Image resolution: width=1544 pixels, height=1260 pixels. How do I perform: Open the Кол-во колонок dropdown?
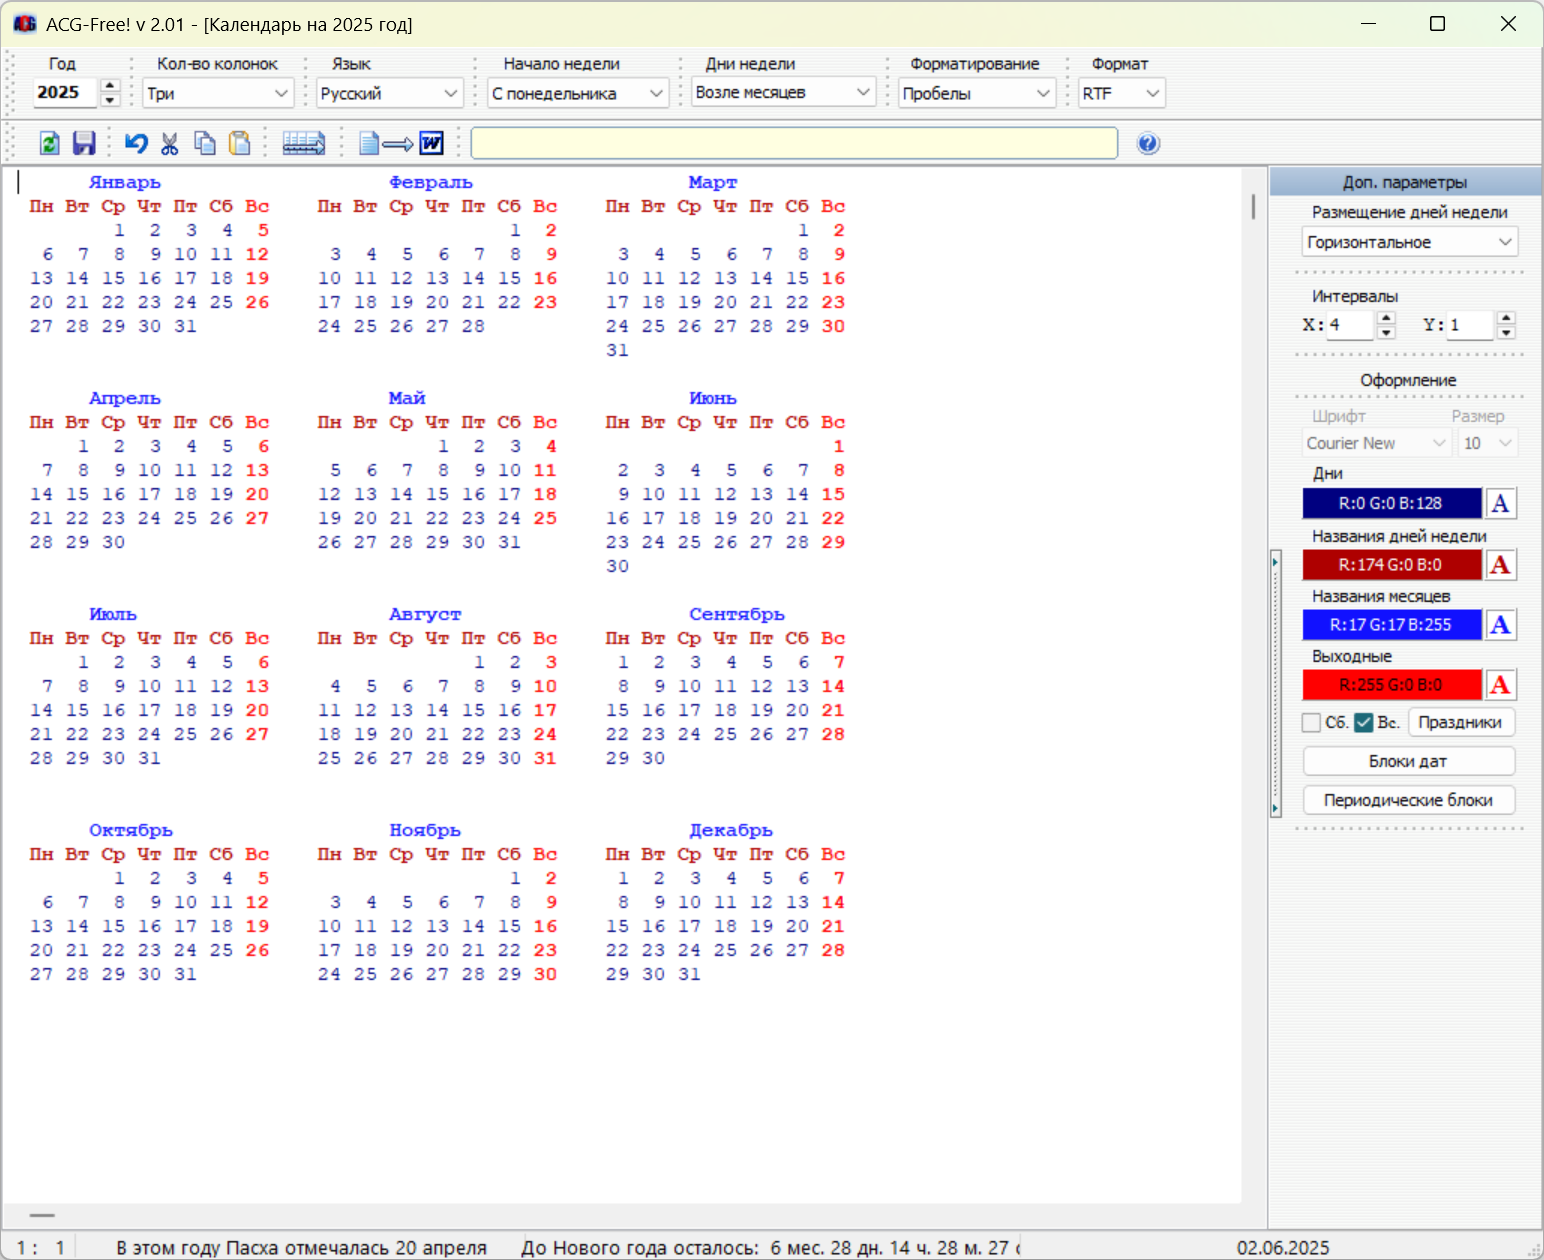tap(217, 93)
